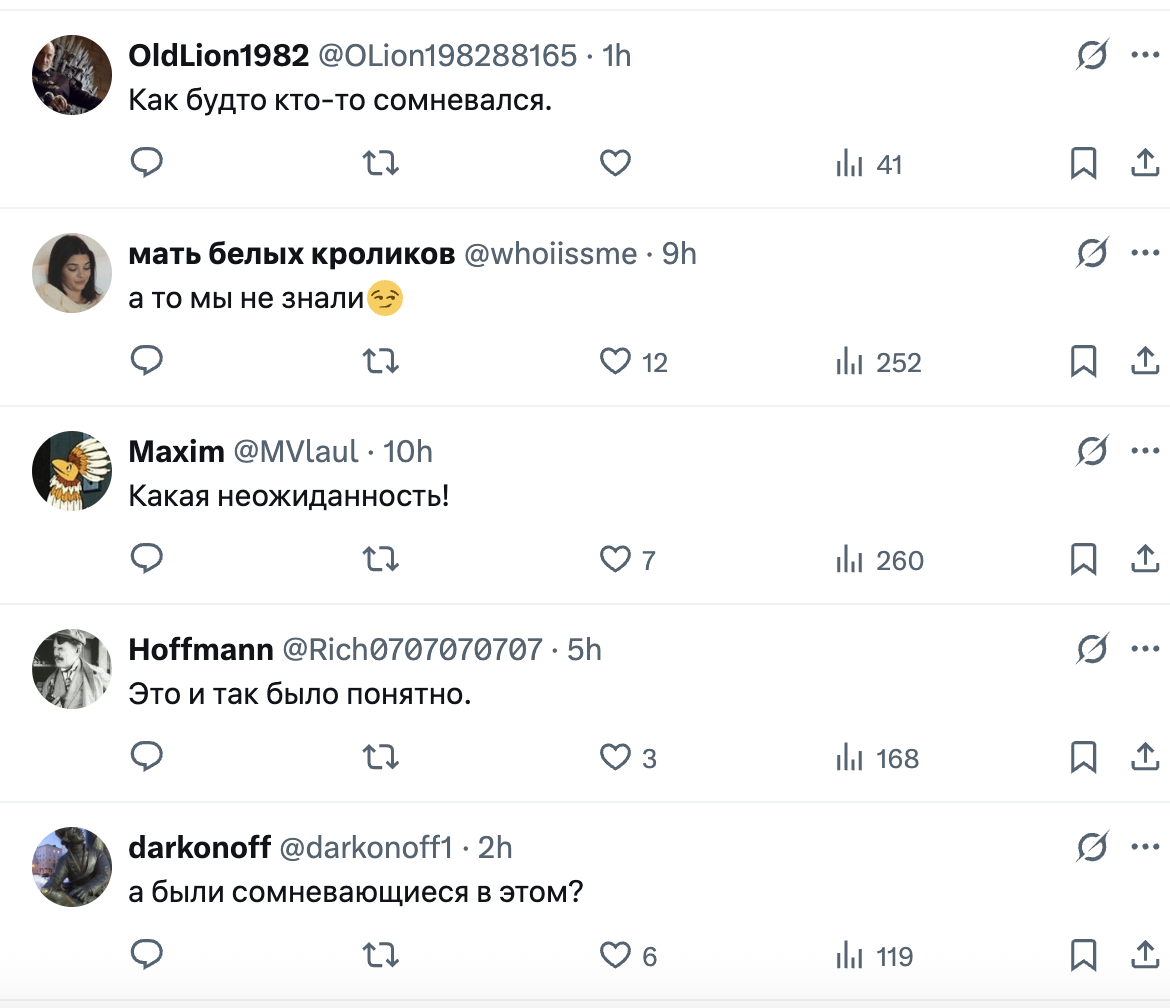Reply to OldLion1982's tweet
Screen dimensions: 1170x1008
pos(147,163)
